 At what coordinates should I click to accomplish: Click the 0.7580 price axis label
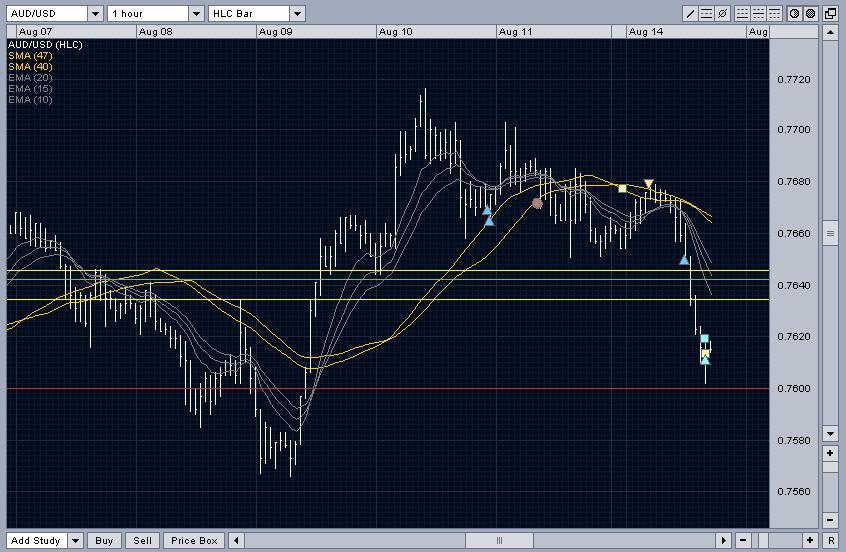point(794,441)
